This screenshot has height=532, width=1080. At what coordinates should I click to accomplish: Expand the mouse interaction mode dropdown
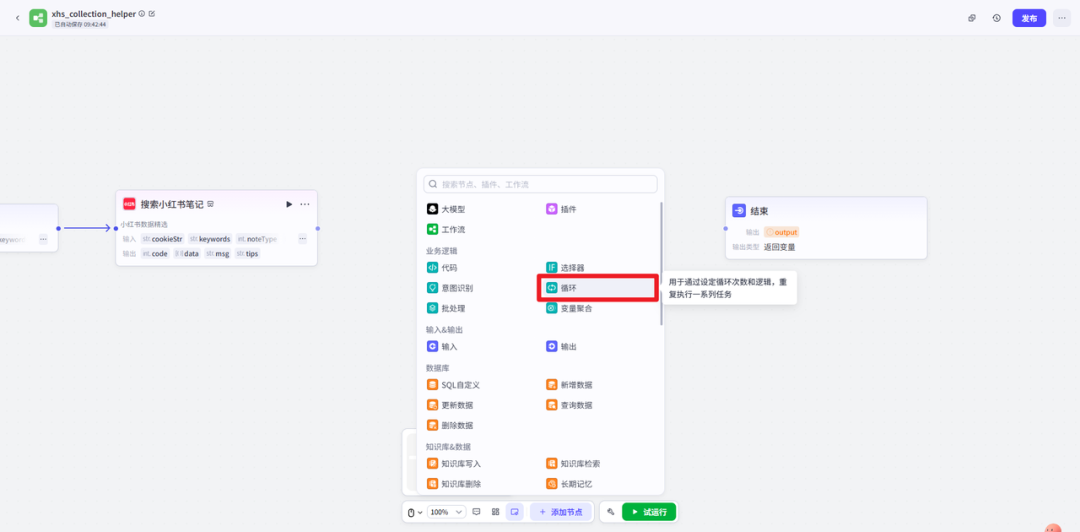click(x=414, y=512)
